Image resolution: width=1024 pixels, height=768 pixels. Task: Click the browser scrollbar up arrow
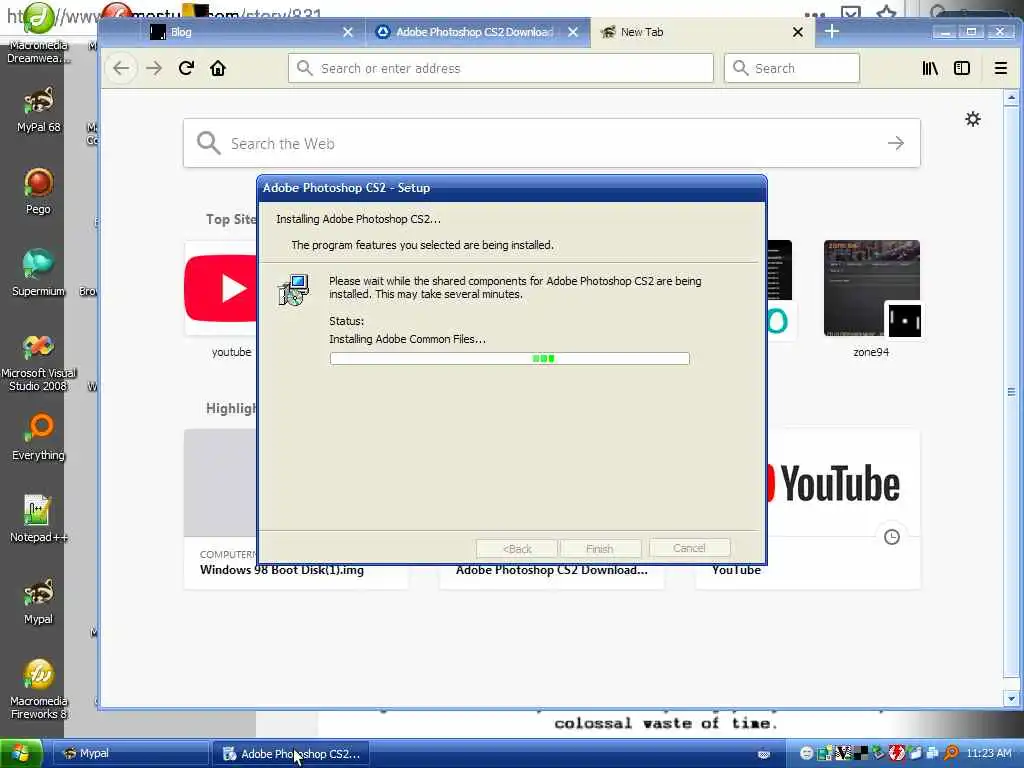1011,98
